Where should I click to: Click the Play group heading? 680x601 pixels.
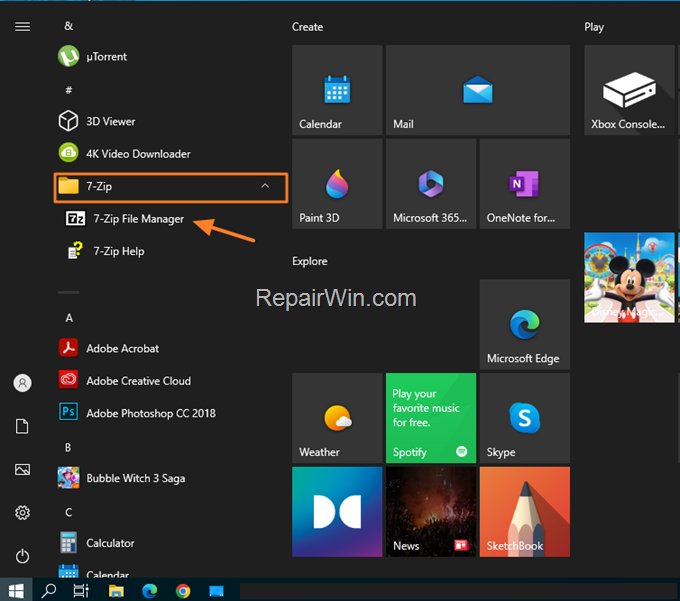pos(594,27)
